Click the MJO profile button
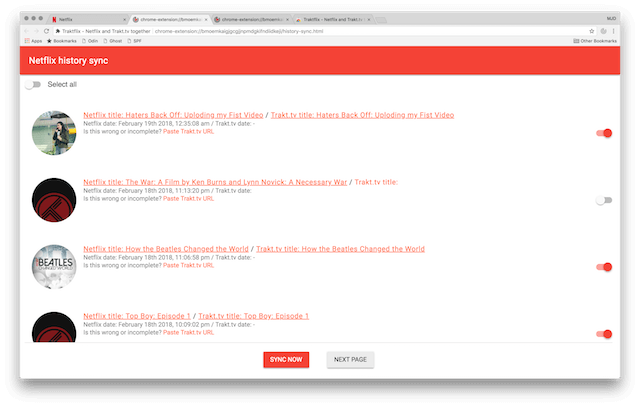The height and width of the screenshot is (407, 640). pyautogui.click(x=611, y=18)
